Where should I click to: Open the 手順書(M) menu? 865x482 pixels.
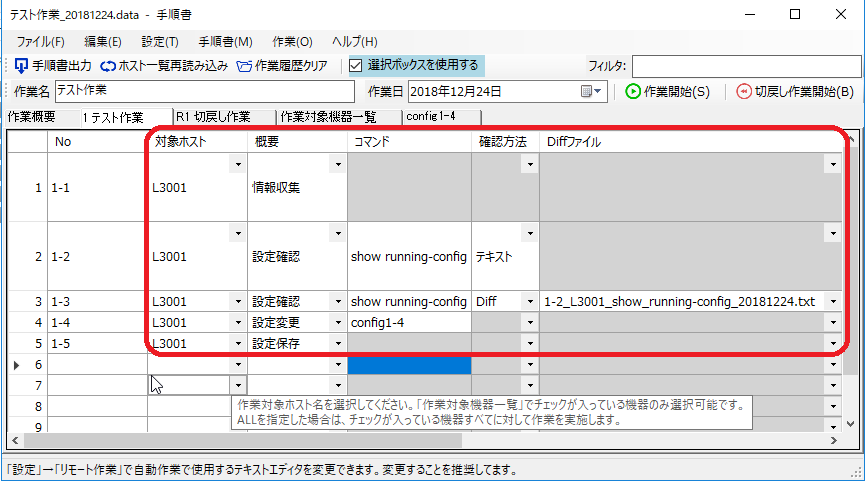pyautogui.click(x=225, y=41)
